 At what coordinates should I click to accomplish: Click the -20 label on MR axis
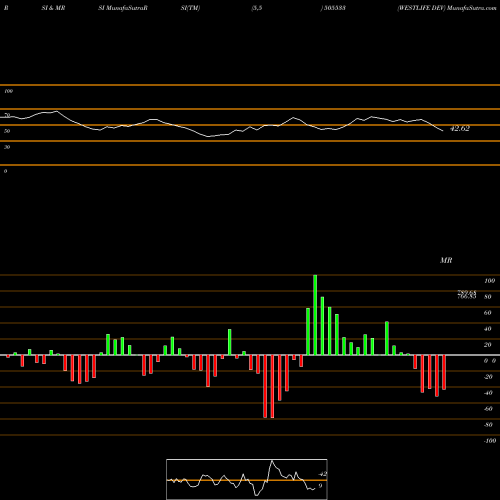click(488, 377)
